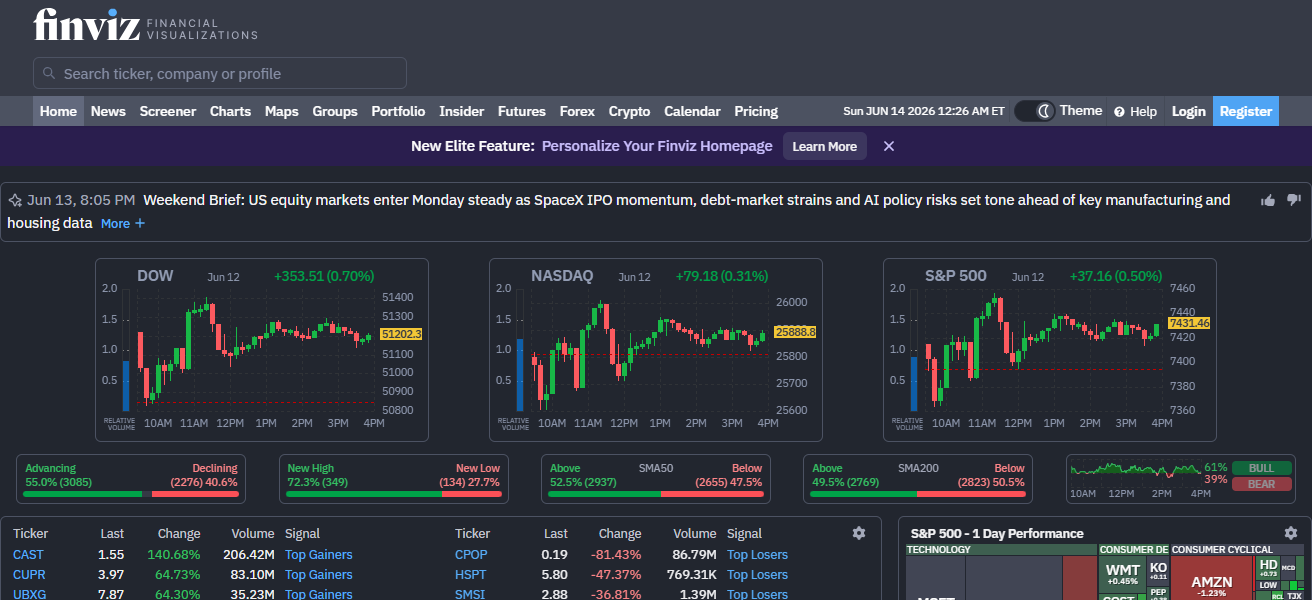Viewport: 1312px width, 600px height.
Task: Click the BEAR sentiment button
Action: (x=1262, y=484)
